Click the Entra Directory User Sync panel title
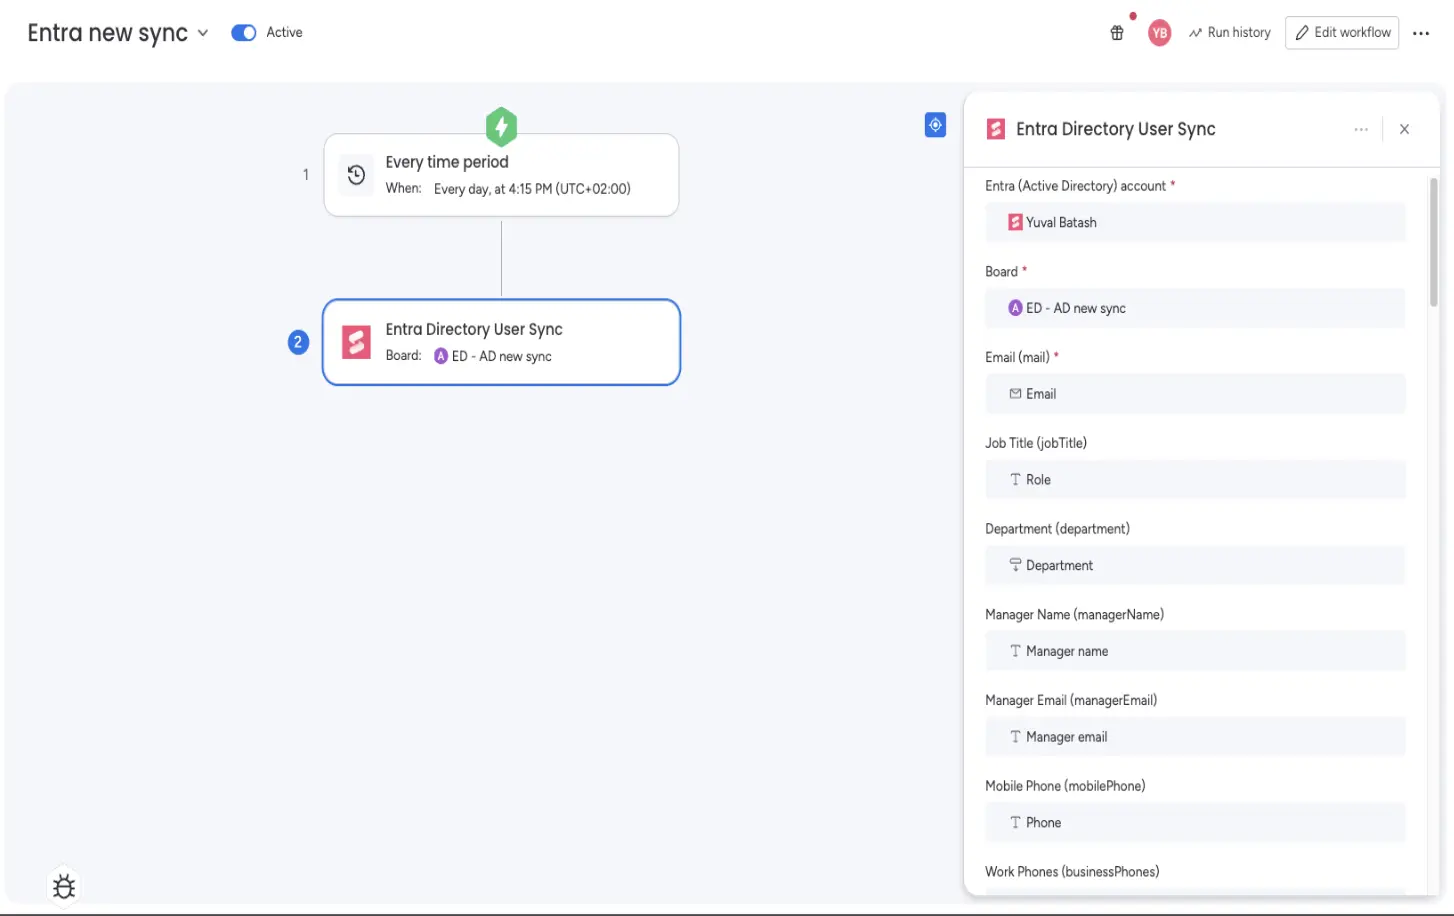1454x916 pixels. tap(1115, 129)
